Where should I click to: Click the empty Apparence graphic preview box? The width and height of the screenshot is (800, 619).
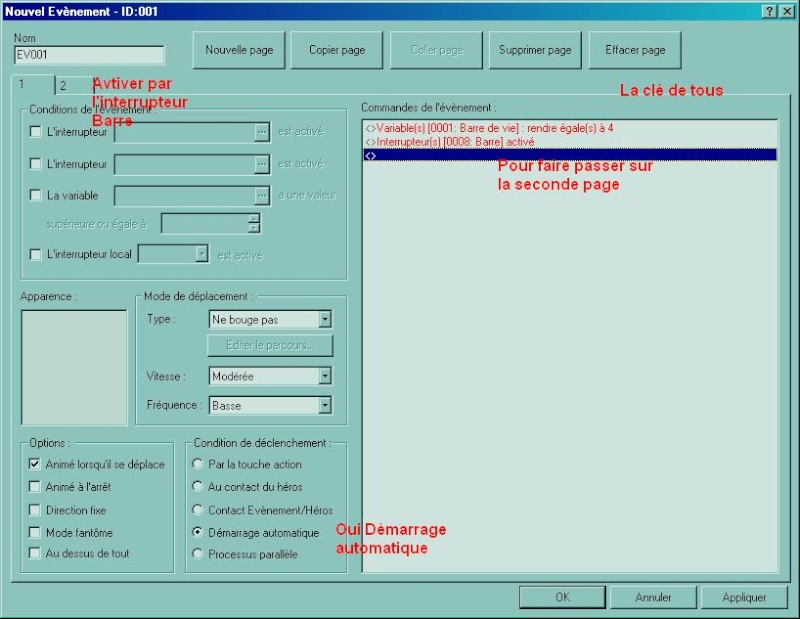pos(73,366)
